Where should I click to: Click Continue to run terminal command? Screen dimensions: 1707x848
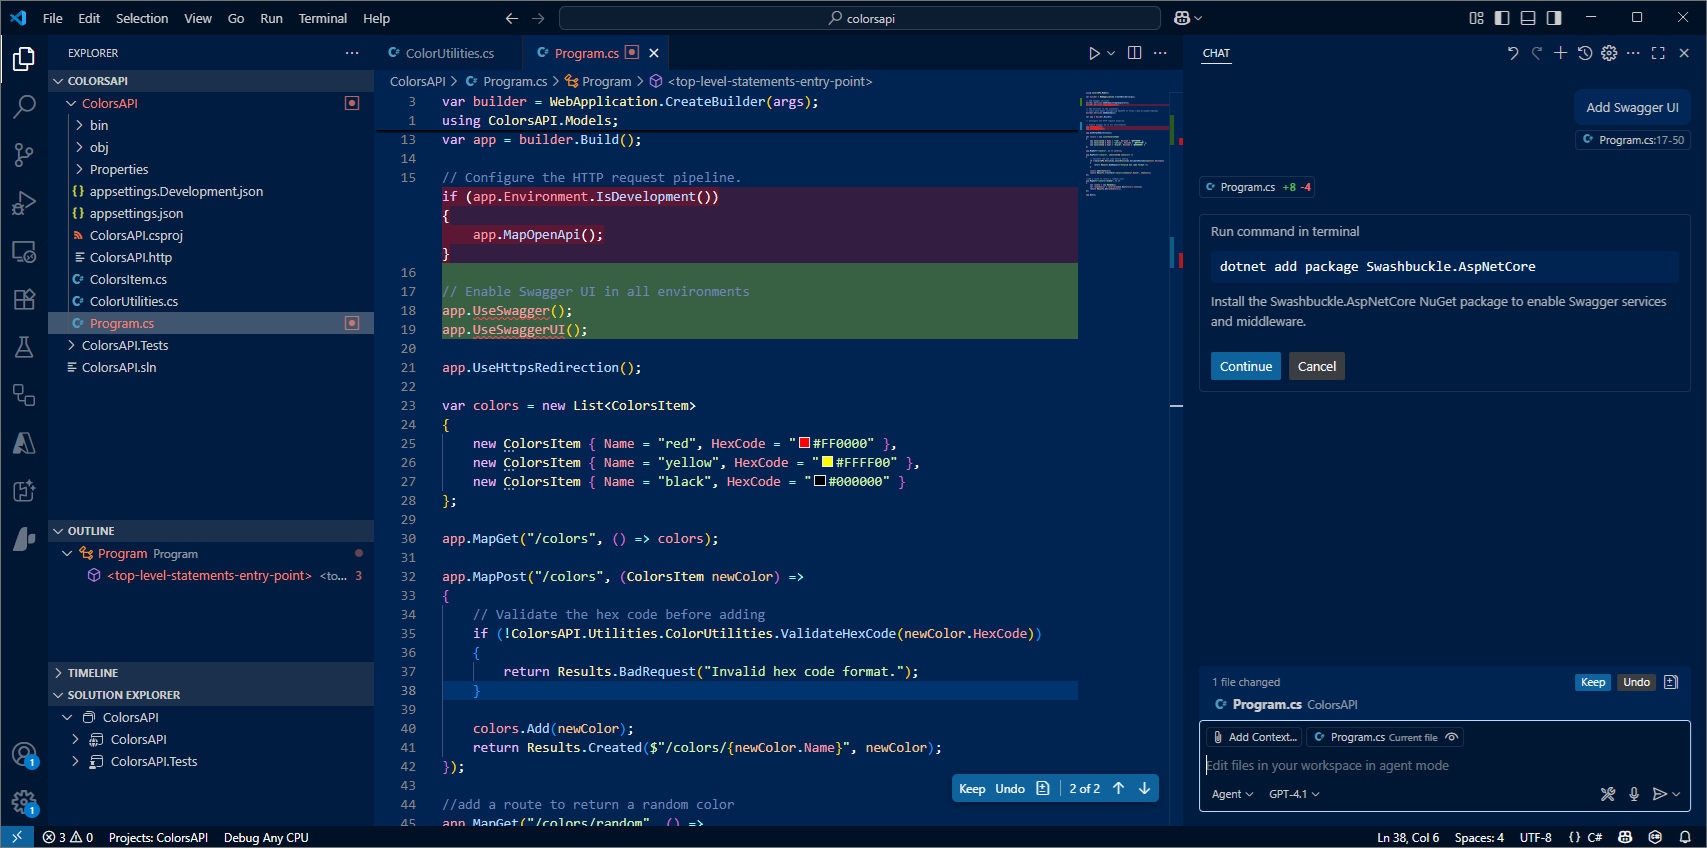1245,366
